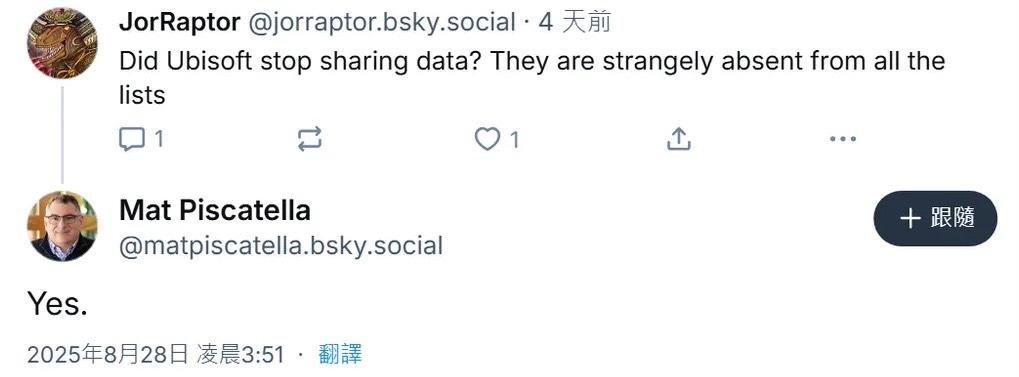
Task: Click the 4 天前 timestamp
Action: (576, 22)
